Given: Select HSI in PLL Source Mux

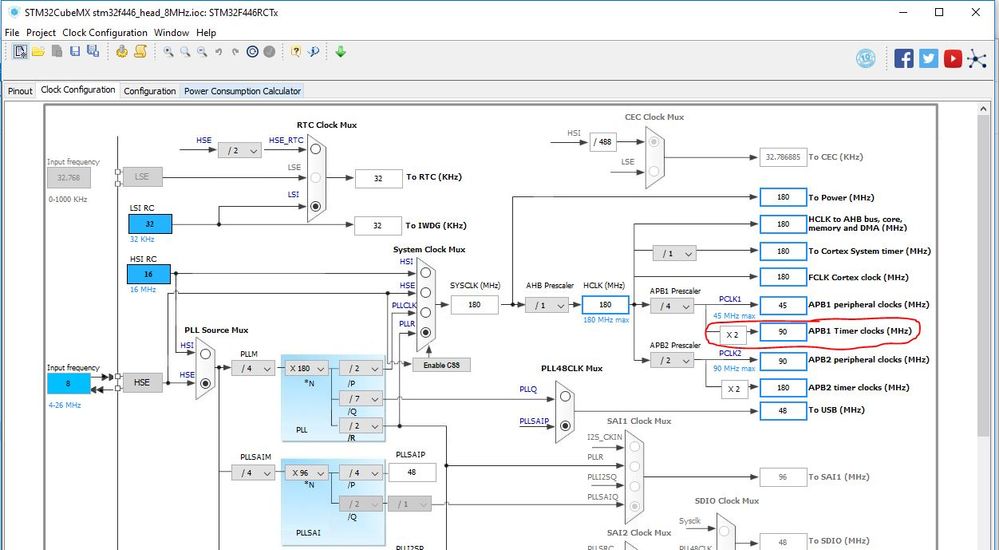Looking at the screenshot, I should (205, 353).
